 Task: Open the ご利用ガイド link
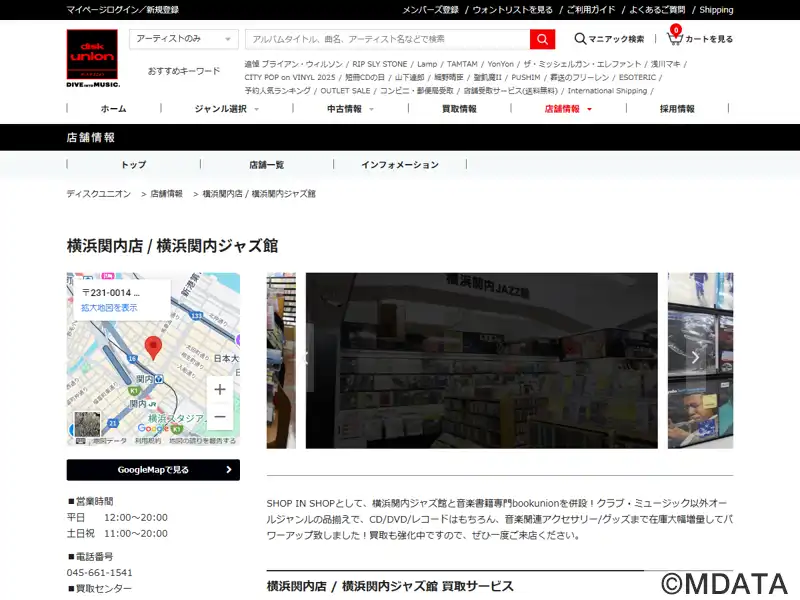pyautogui.click(x=591, y=10)
